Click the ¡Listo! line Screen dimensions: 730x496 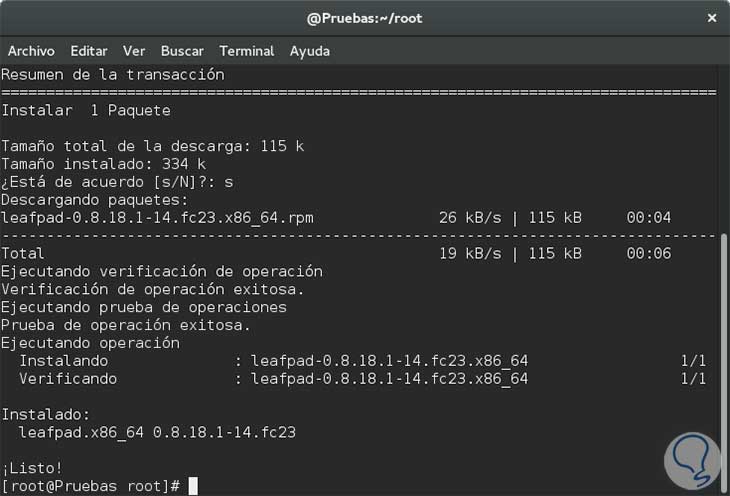[32, 467]
